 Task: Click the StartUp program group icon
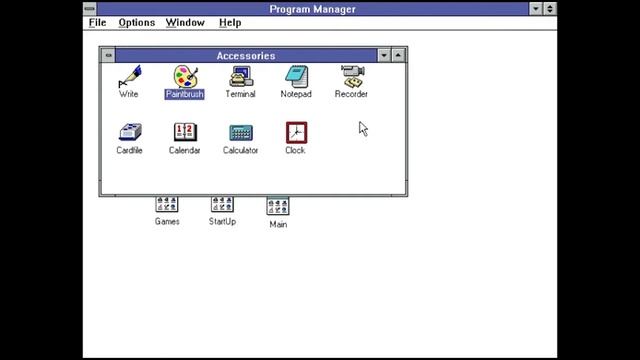pyautogui.click(x=222, y=204)
